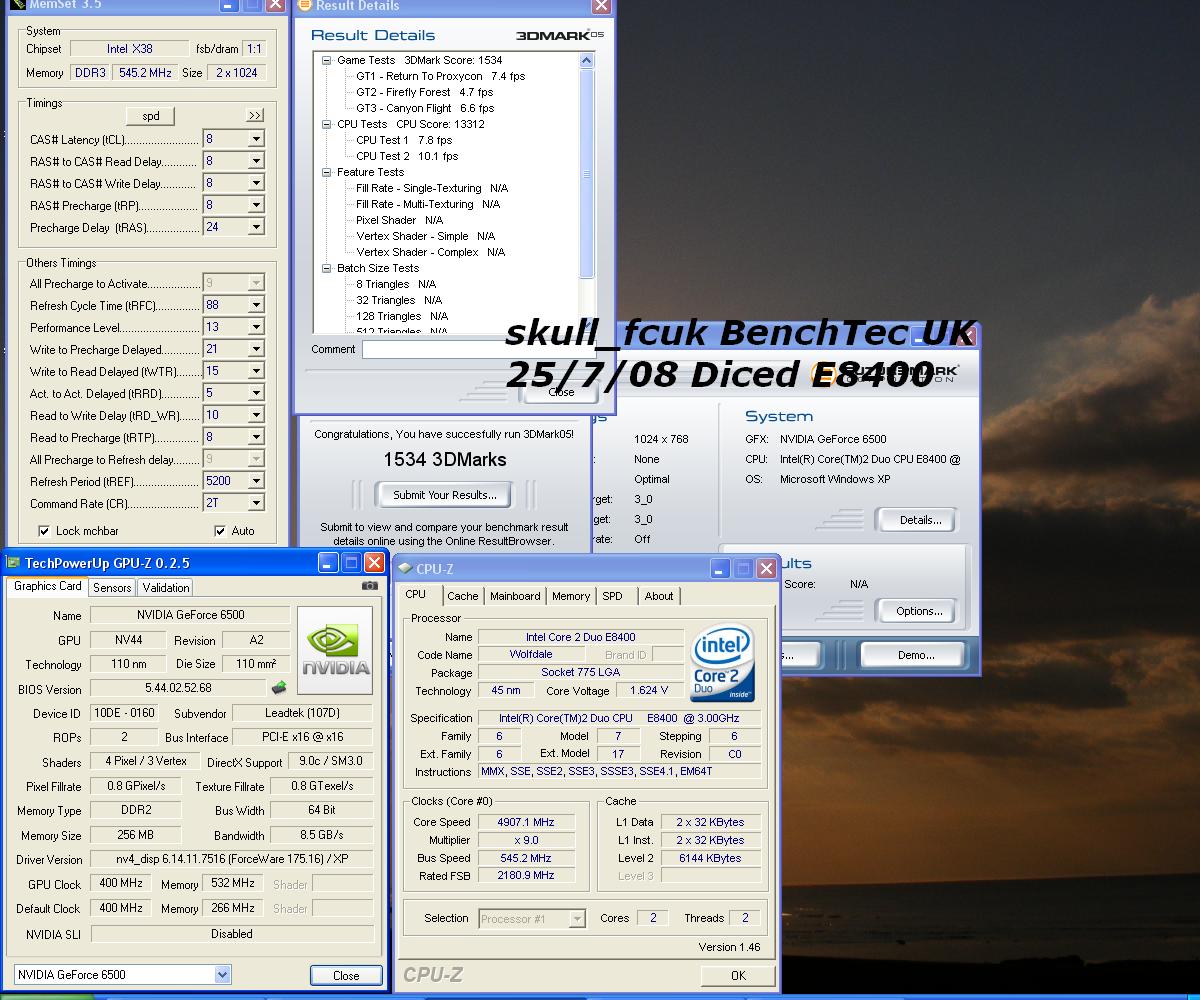Click the Rated FSB 2180.9 MHz value
Screen dimensions: 1200x1000
526,875
